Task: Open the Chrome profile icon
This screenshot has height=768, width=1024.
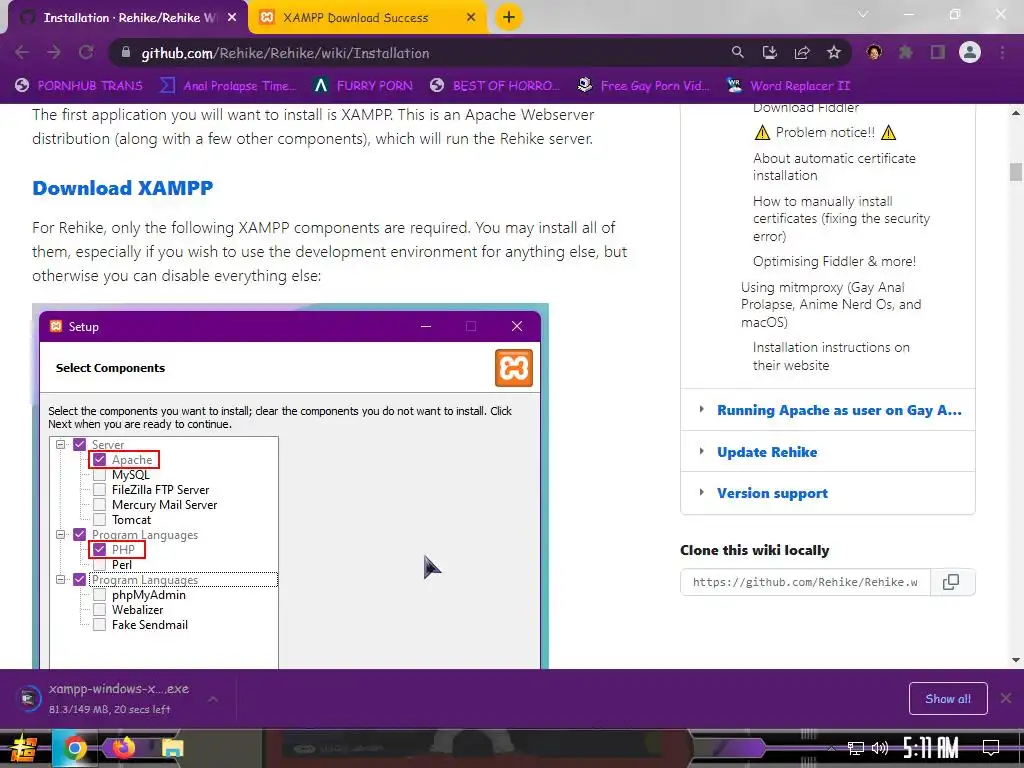Action: click(x=970, y=52)
